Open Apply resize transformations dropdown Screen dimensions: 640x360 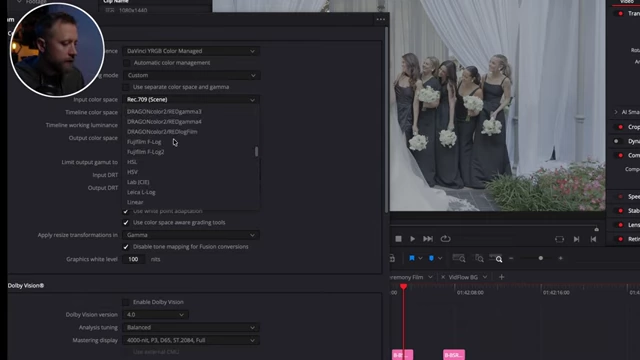191,235
